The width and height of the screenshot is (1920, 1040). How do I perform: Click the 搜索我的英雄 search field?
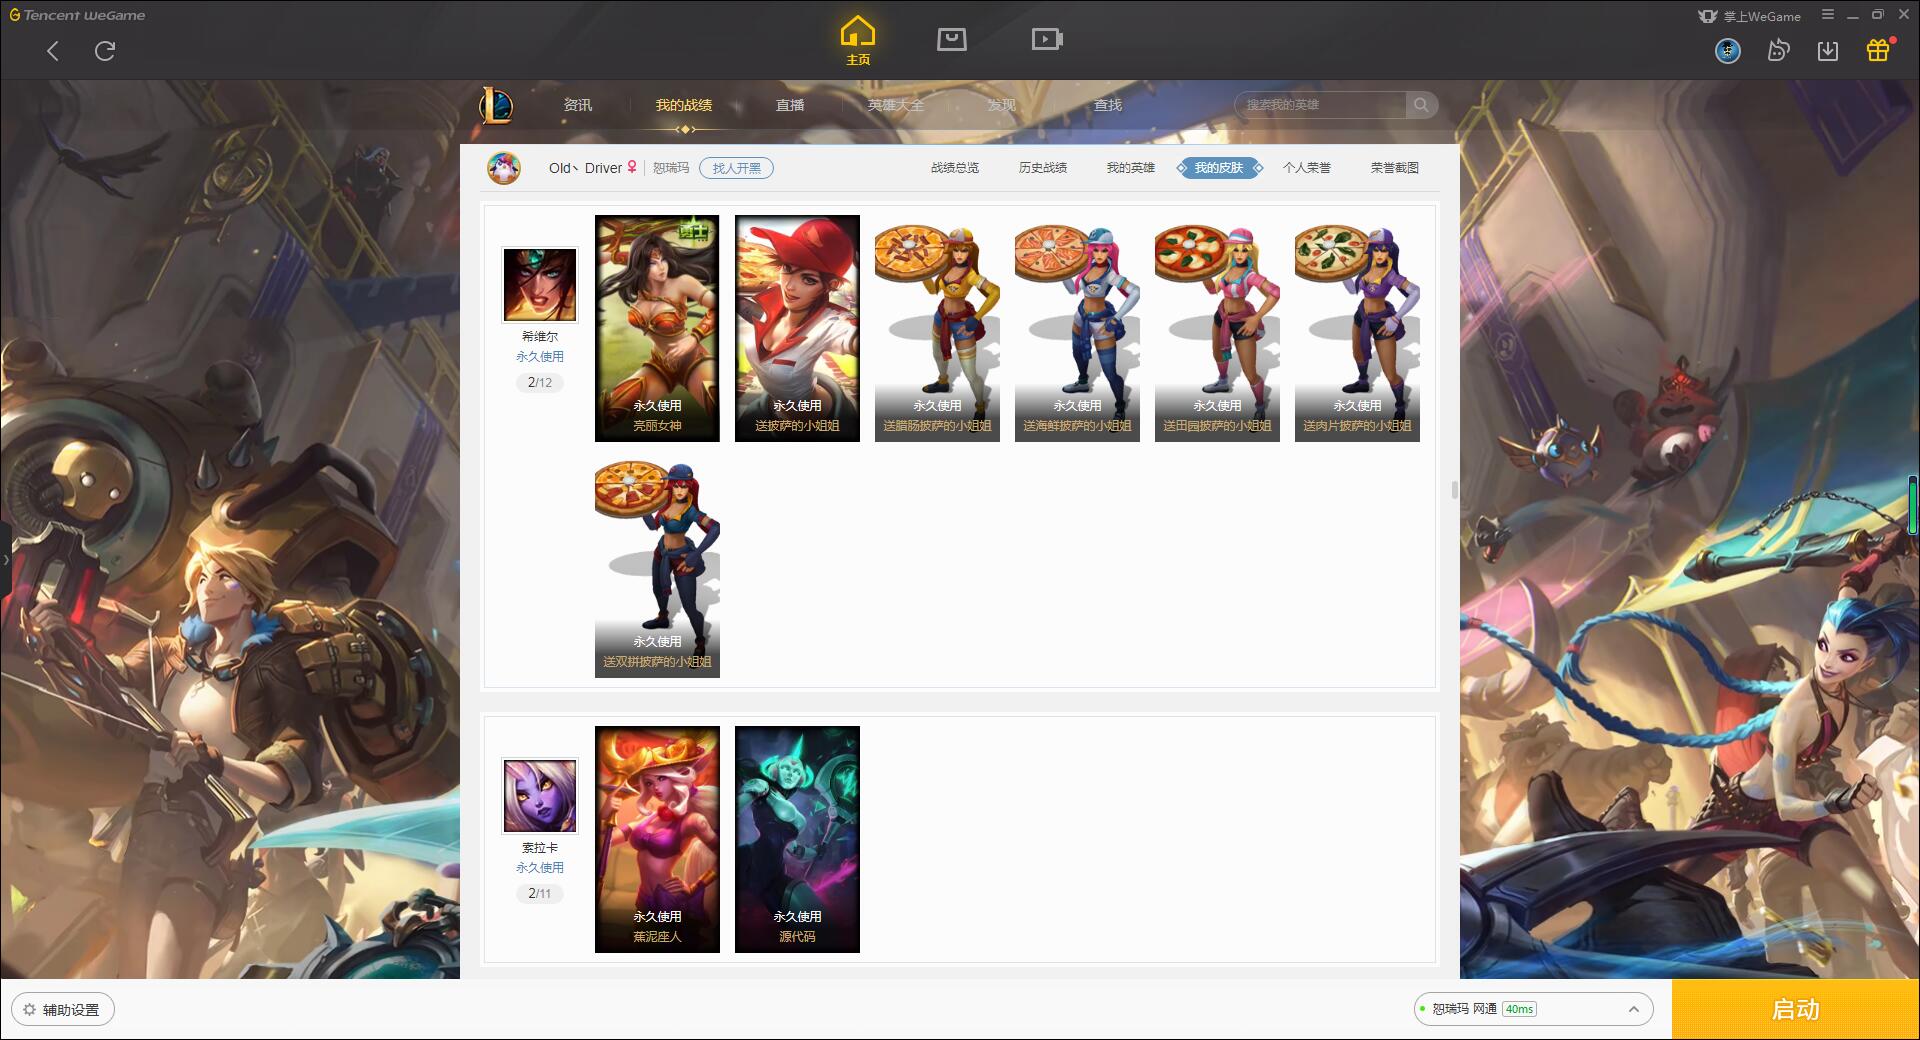(x=1321, y=105)
